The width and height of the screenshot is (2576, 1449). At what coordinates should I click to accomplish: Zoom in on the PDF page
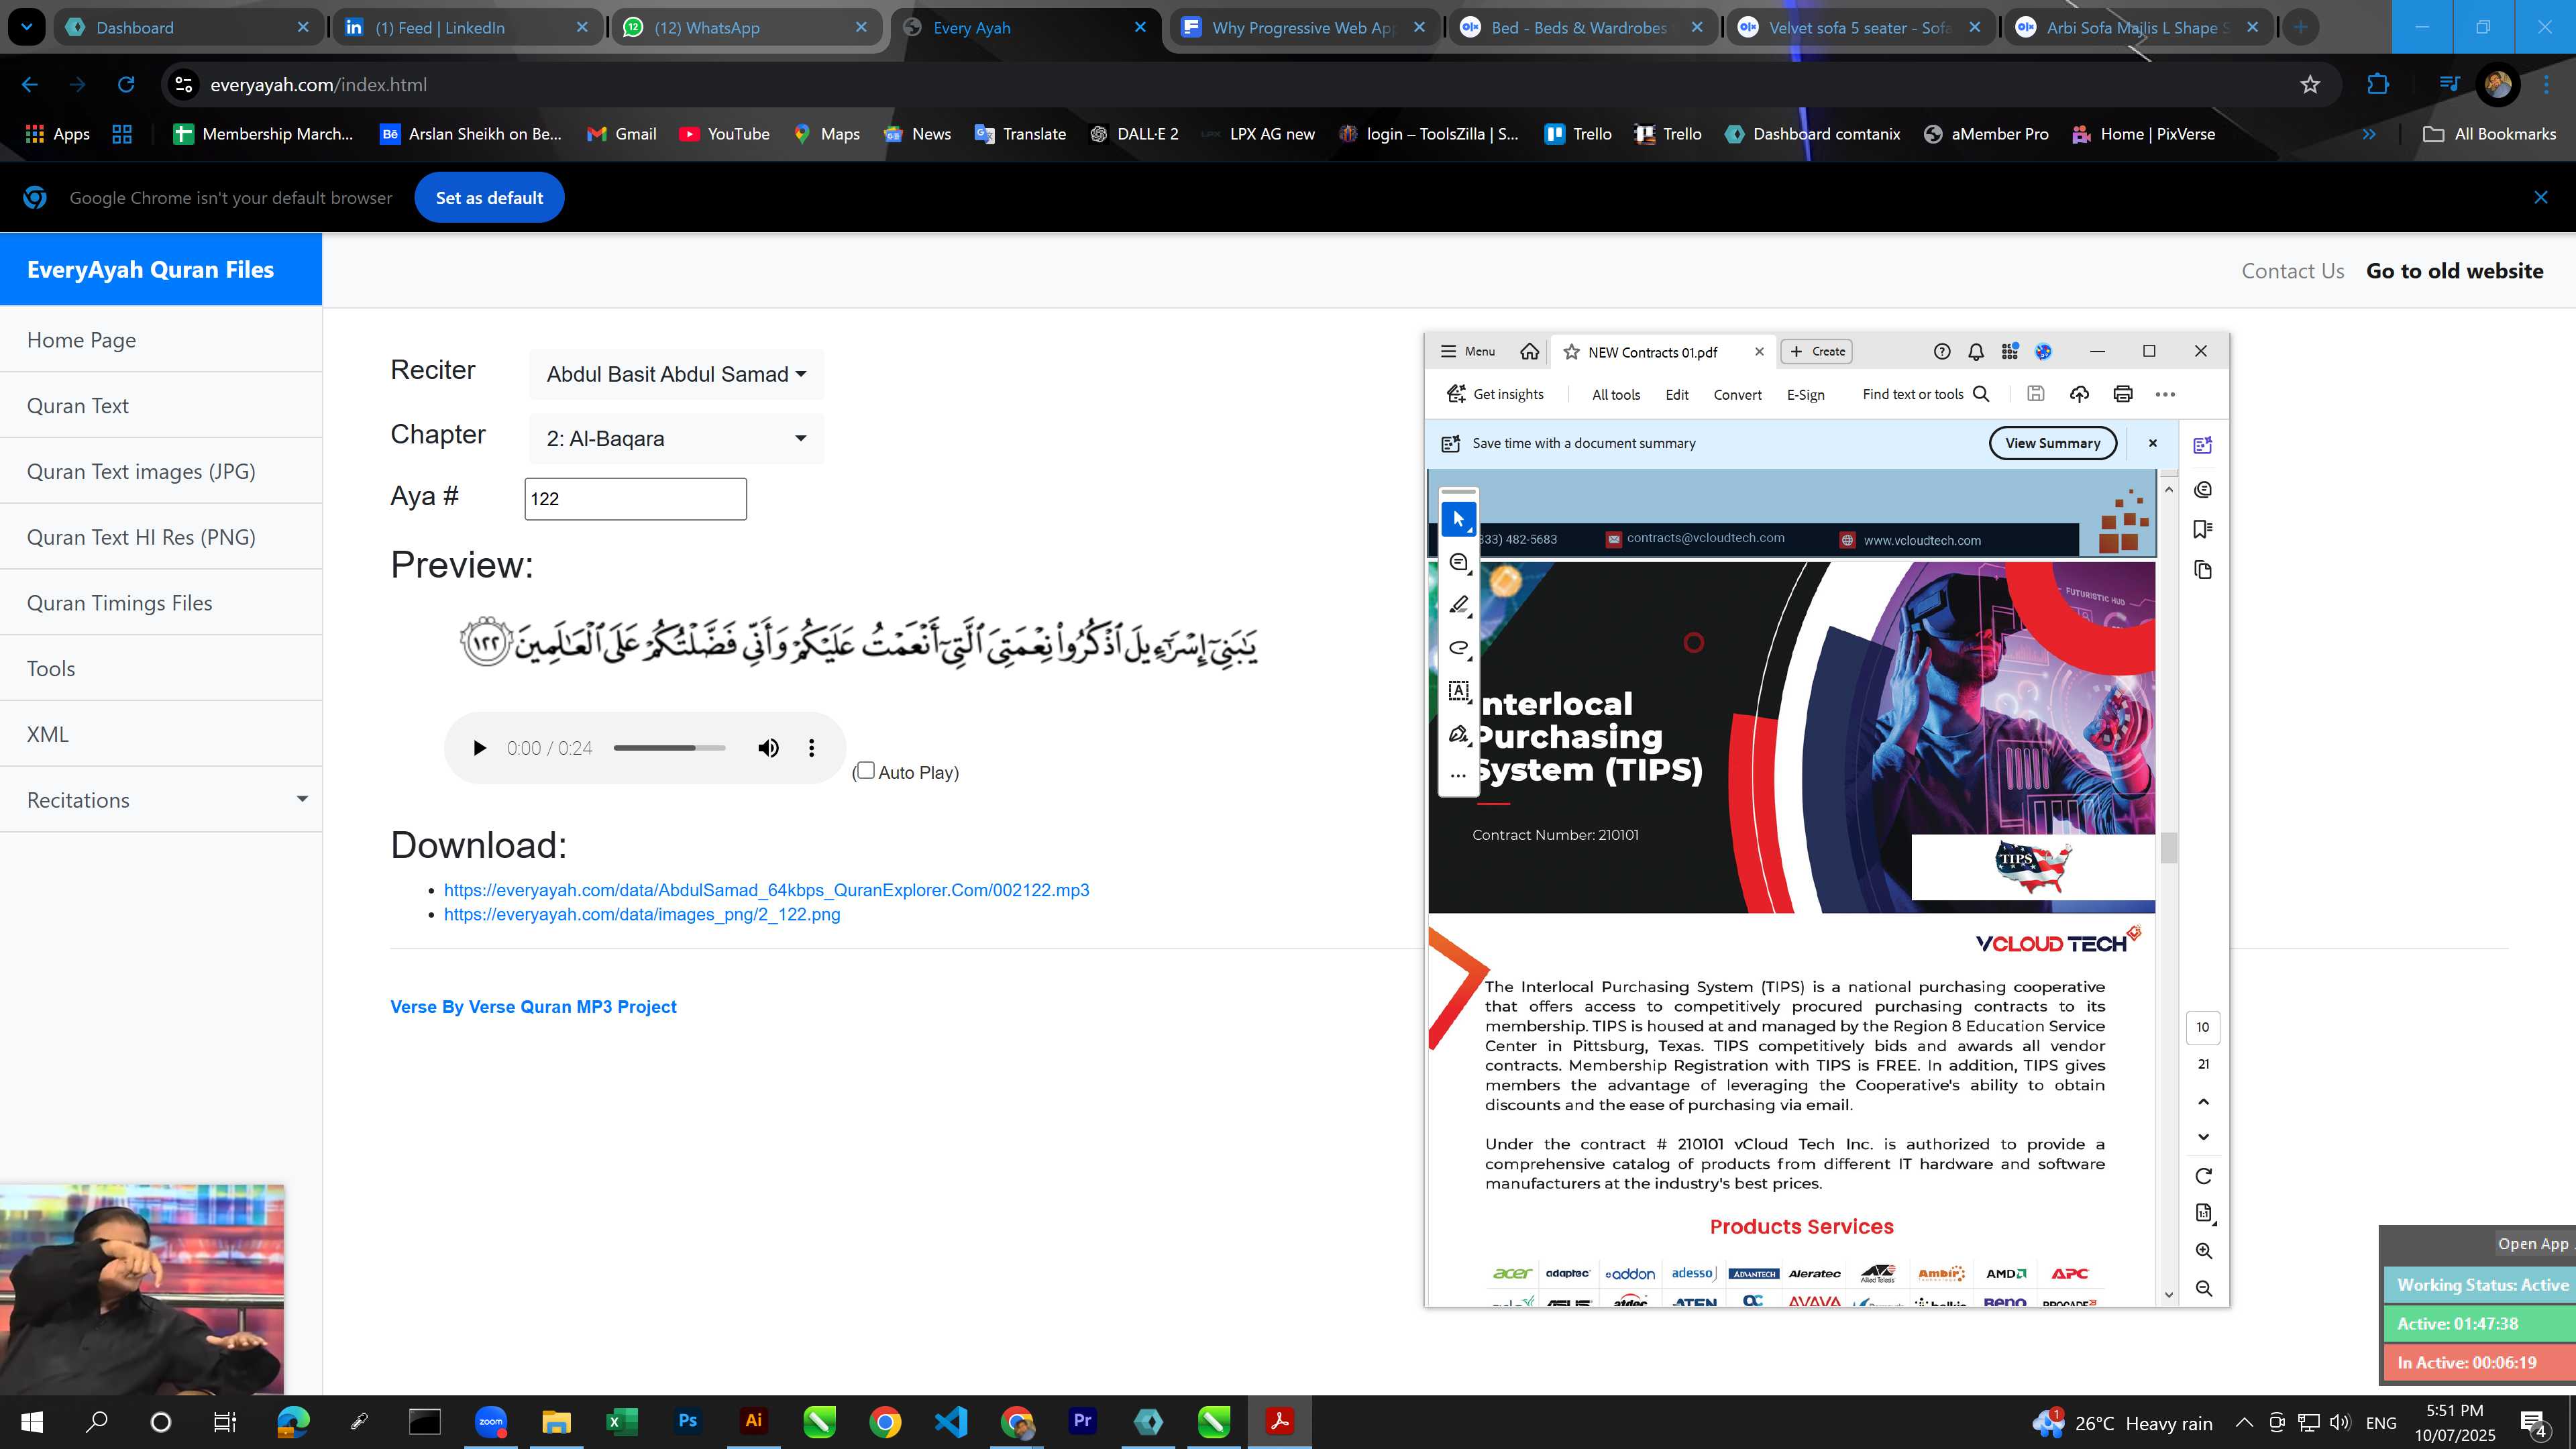(2204, 1251)
